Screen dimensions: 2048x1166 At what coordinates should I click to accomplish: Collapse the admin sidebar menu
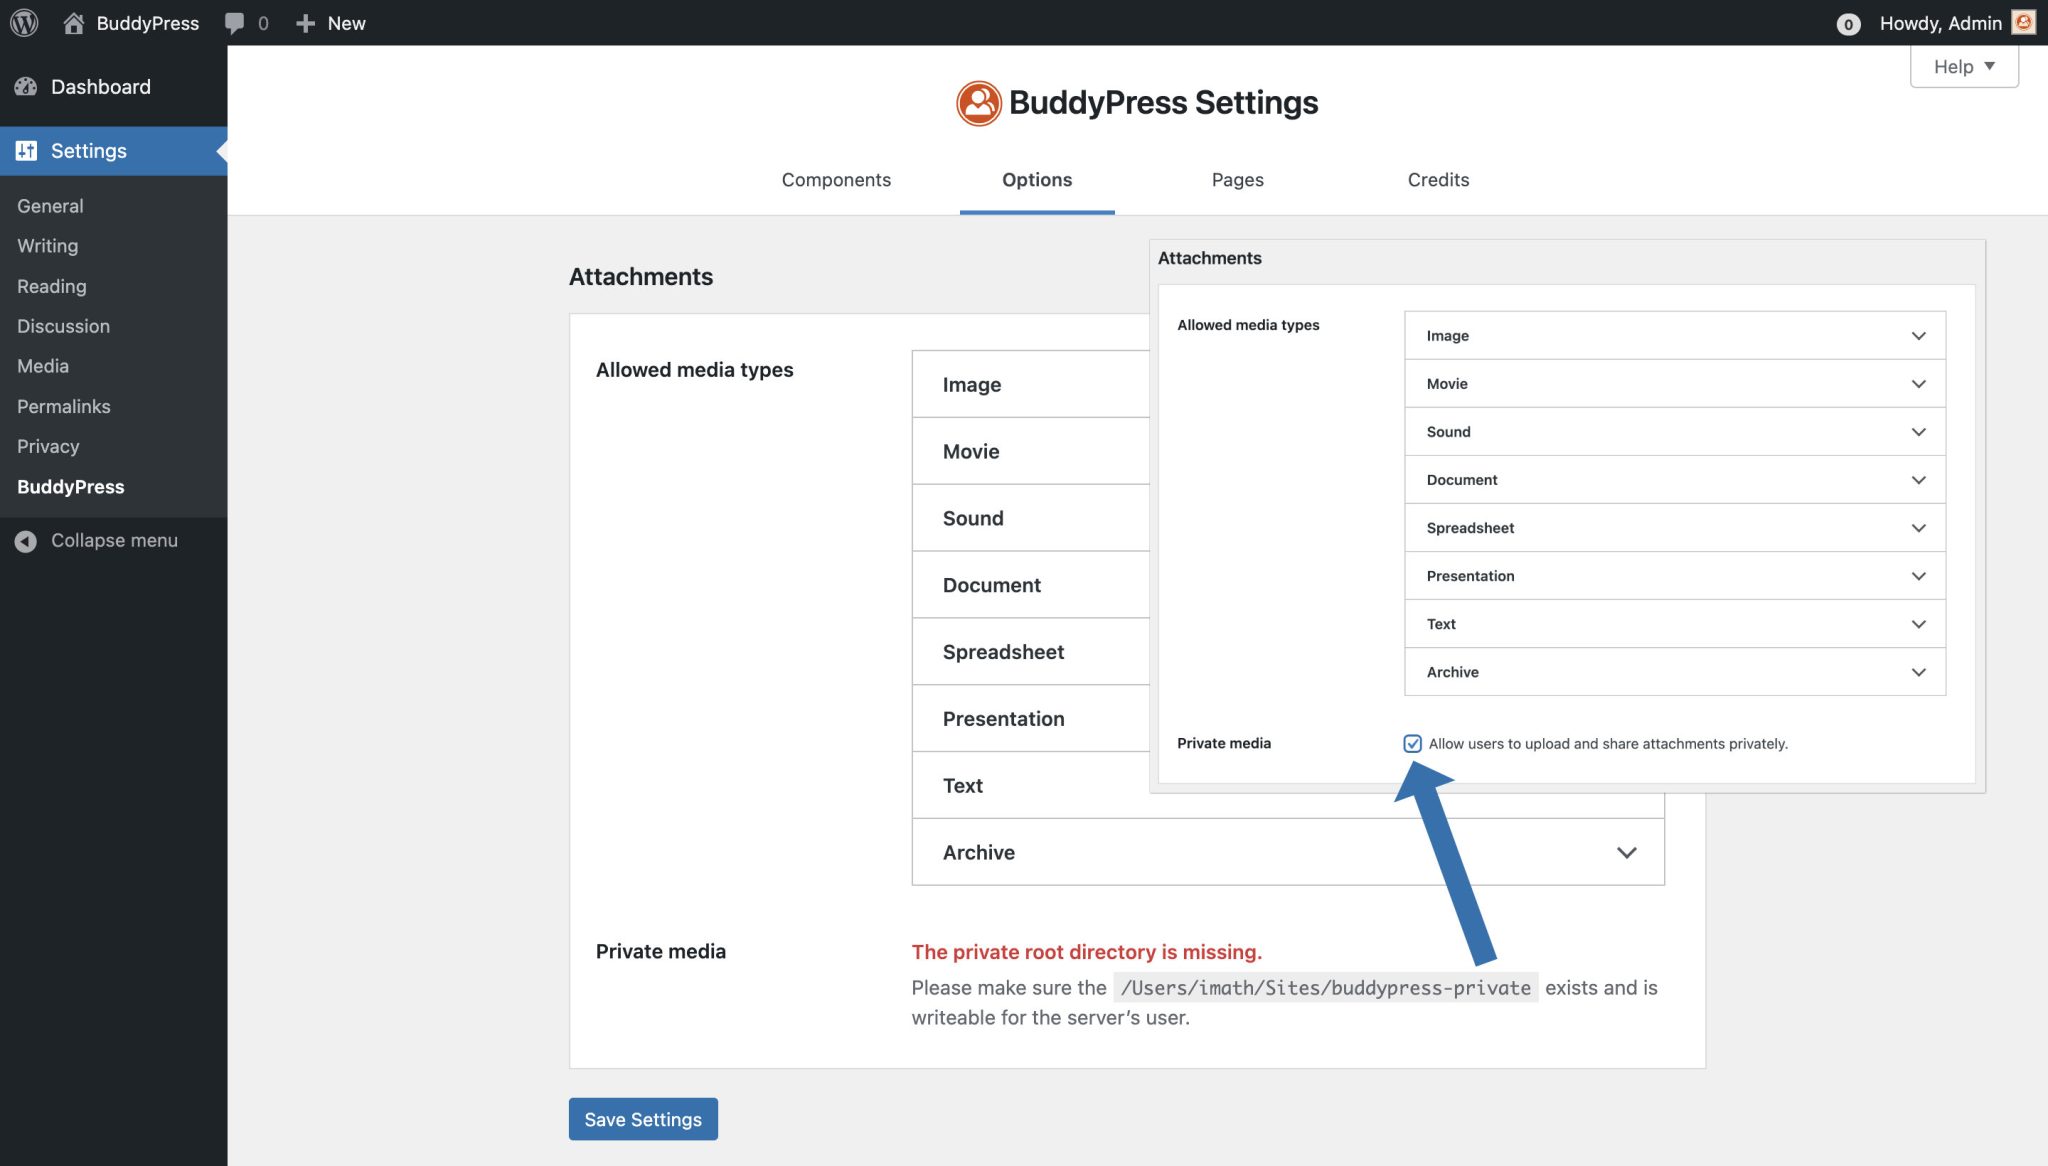(96, 540)
